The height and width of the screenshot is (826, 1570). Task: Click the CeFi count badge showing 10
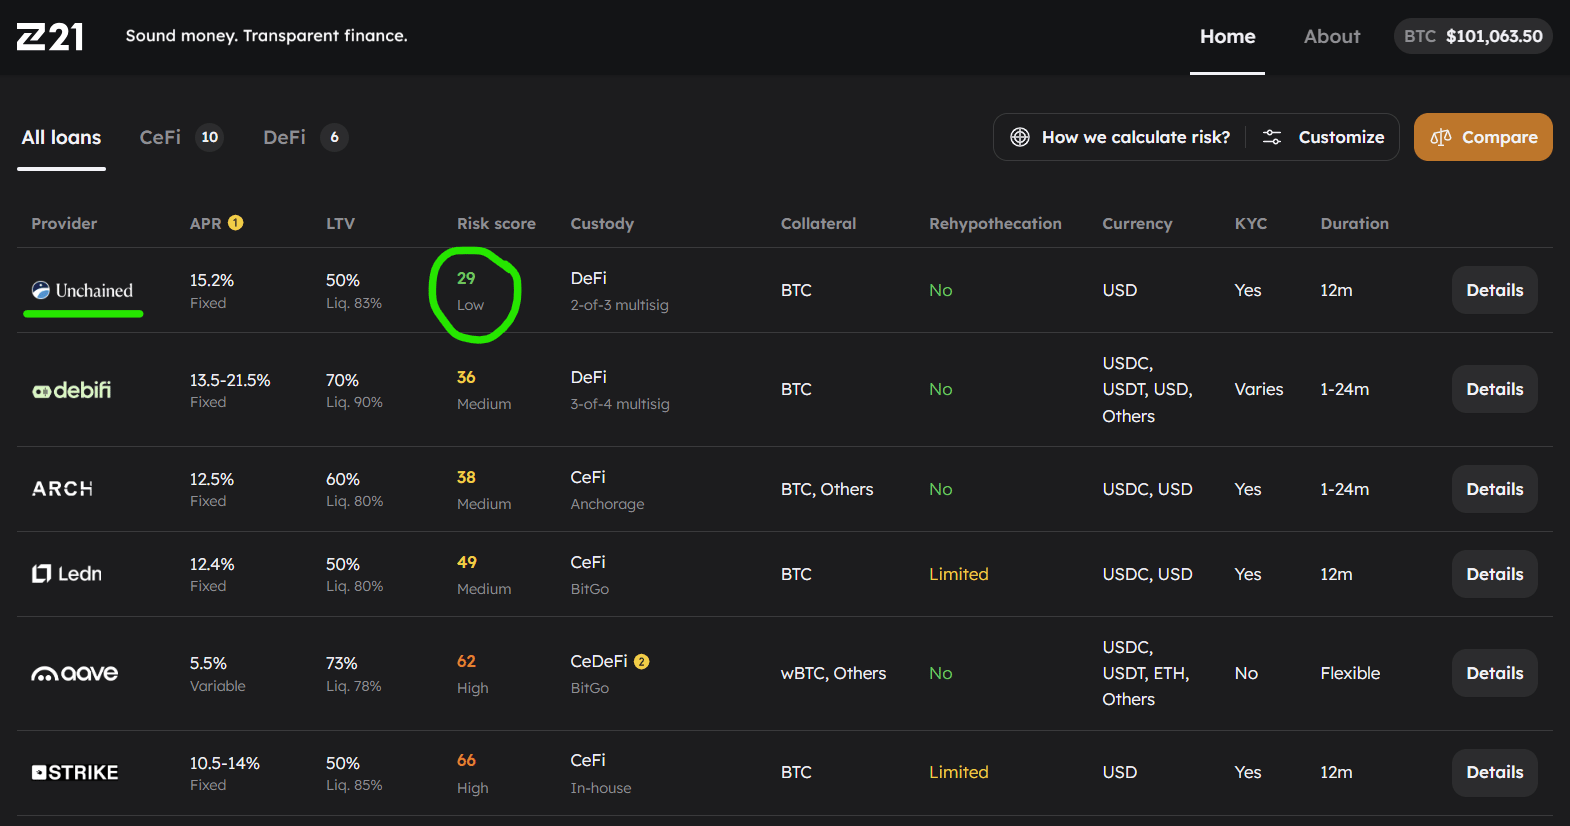(x=210, y=137)
